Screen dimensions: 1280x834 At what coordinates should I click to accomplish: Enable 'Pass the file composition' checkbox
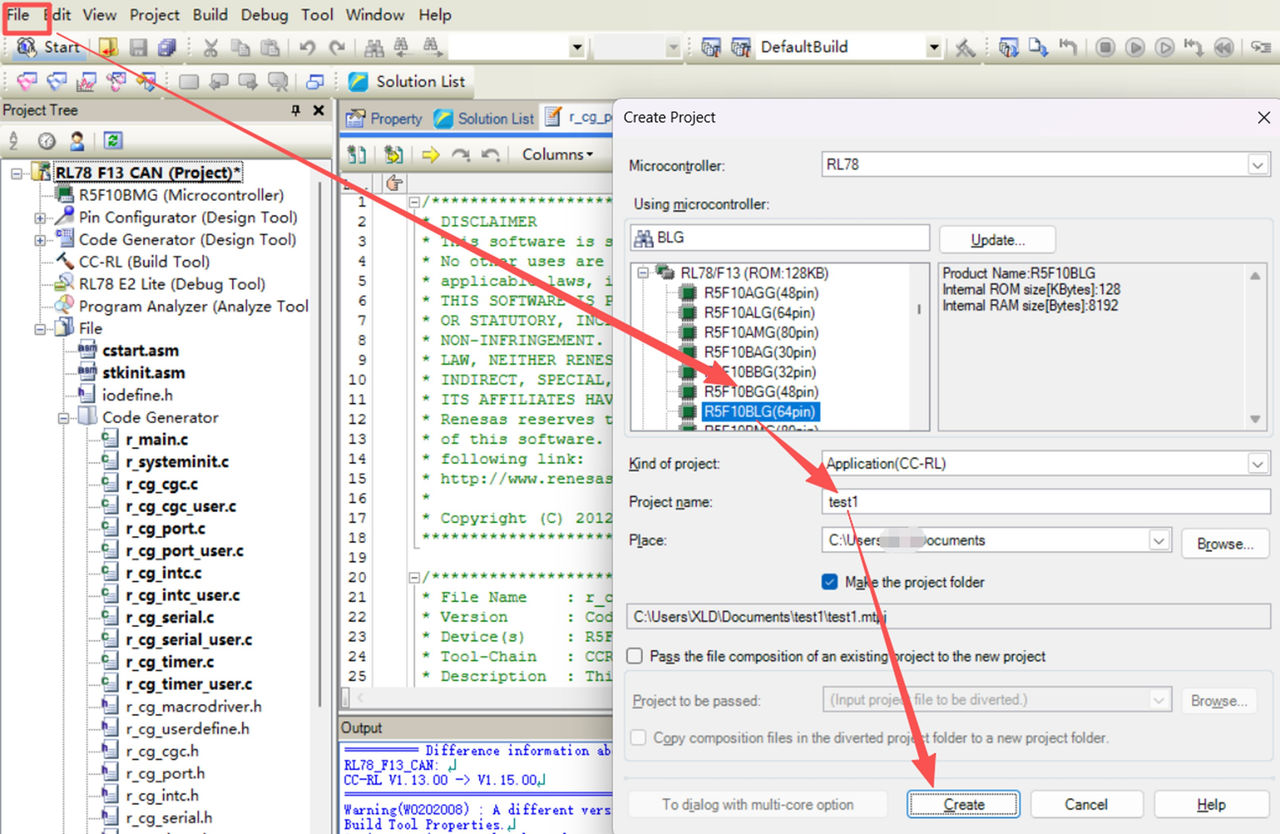[634, 656]
